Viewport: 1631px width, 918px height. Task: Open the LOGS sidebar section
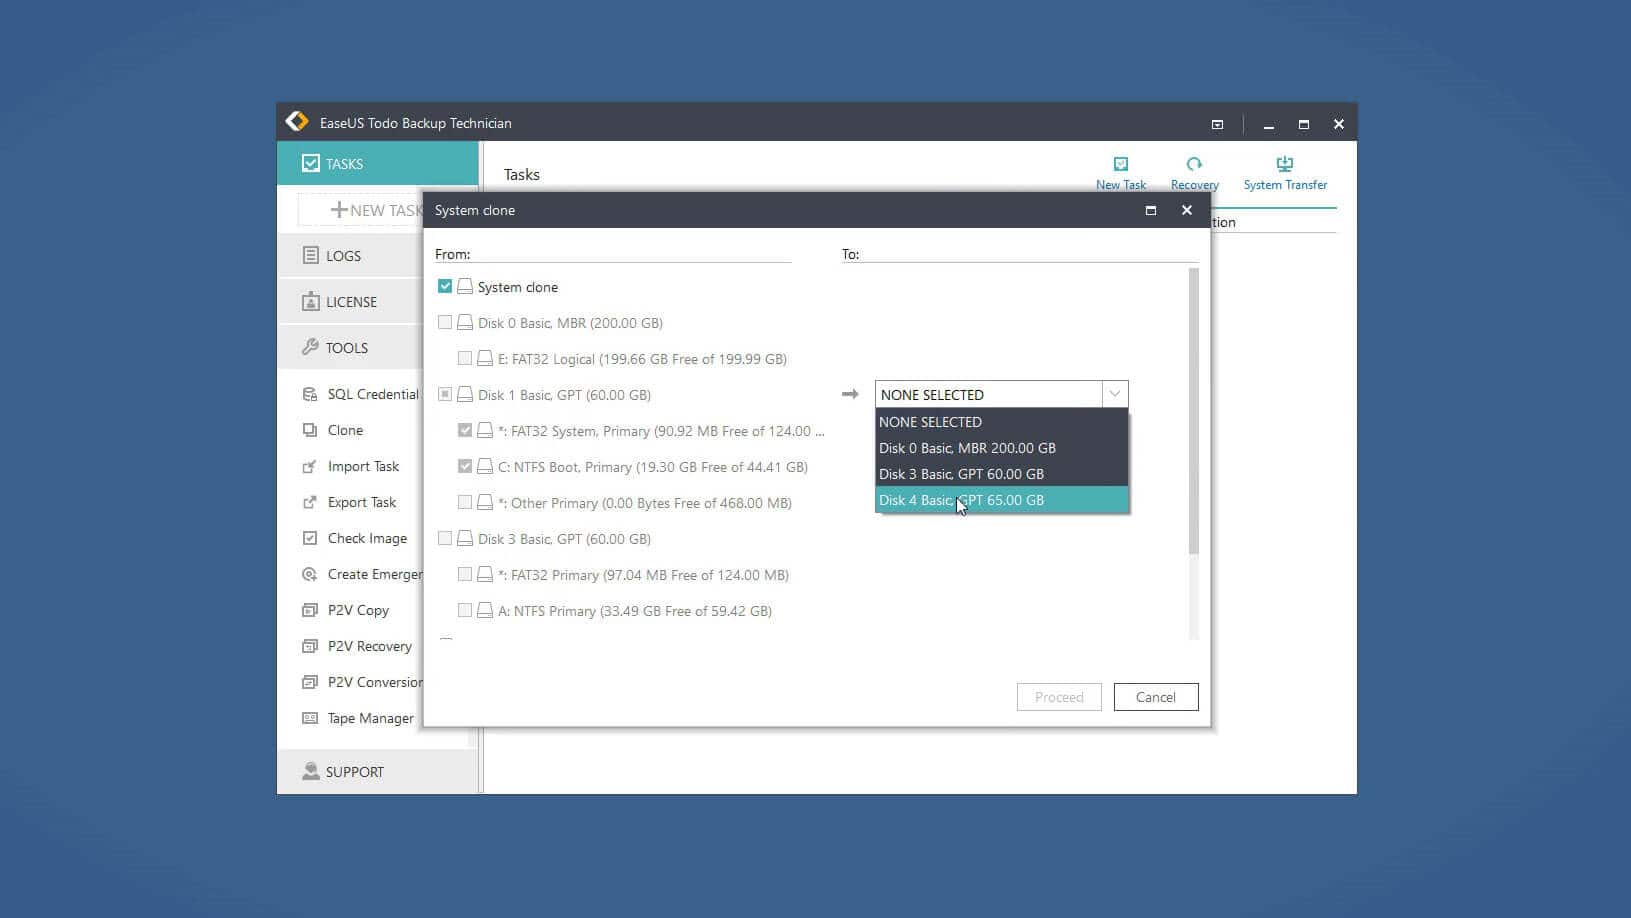(350, 255)
